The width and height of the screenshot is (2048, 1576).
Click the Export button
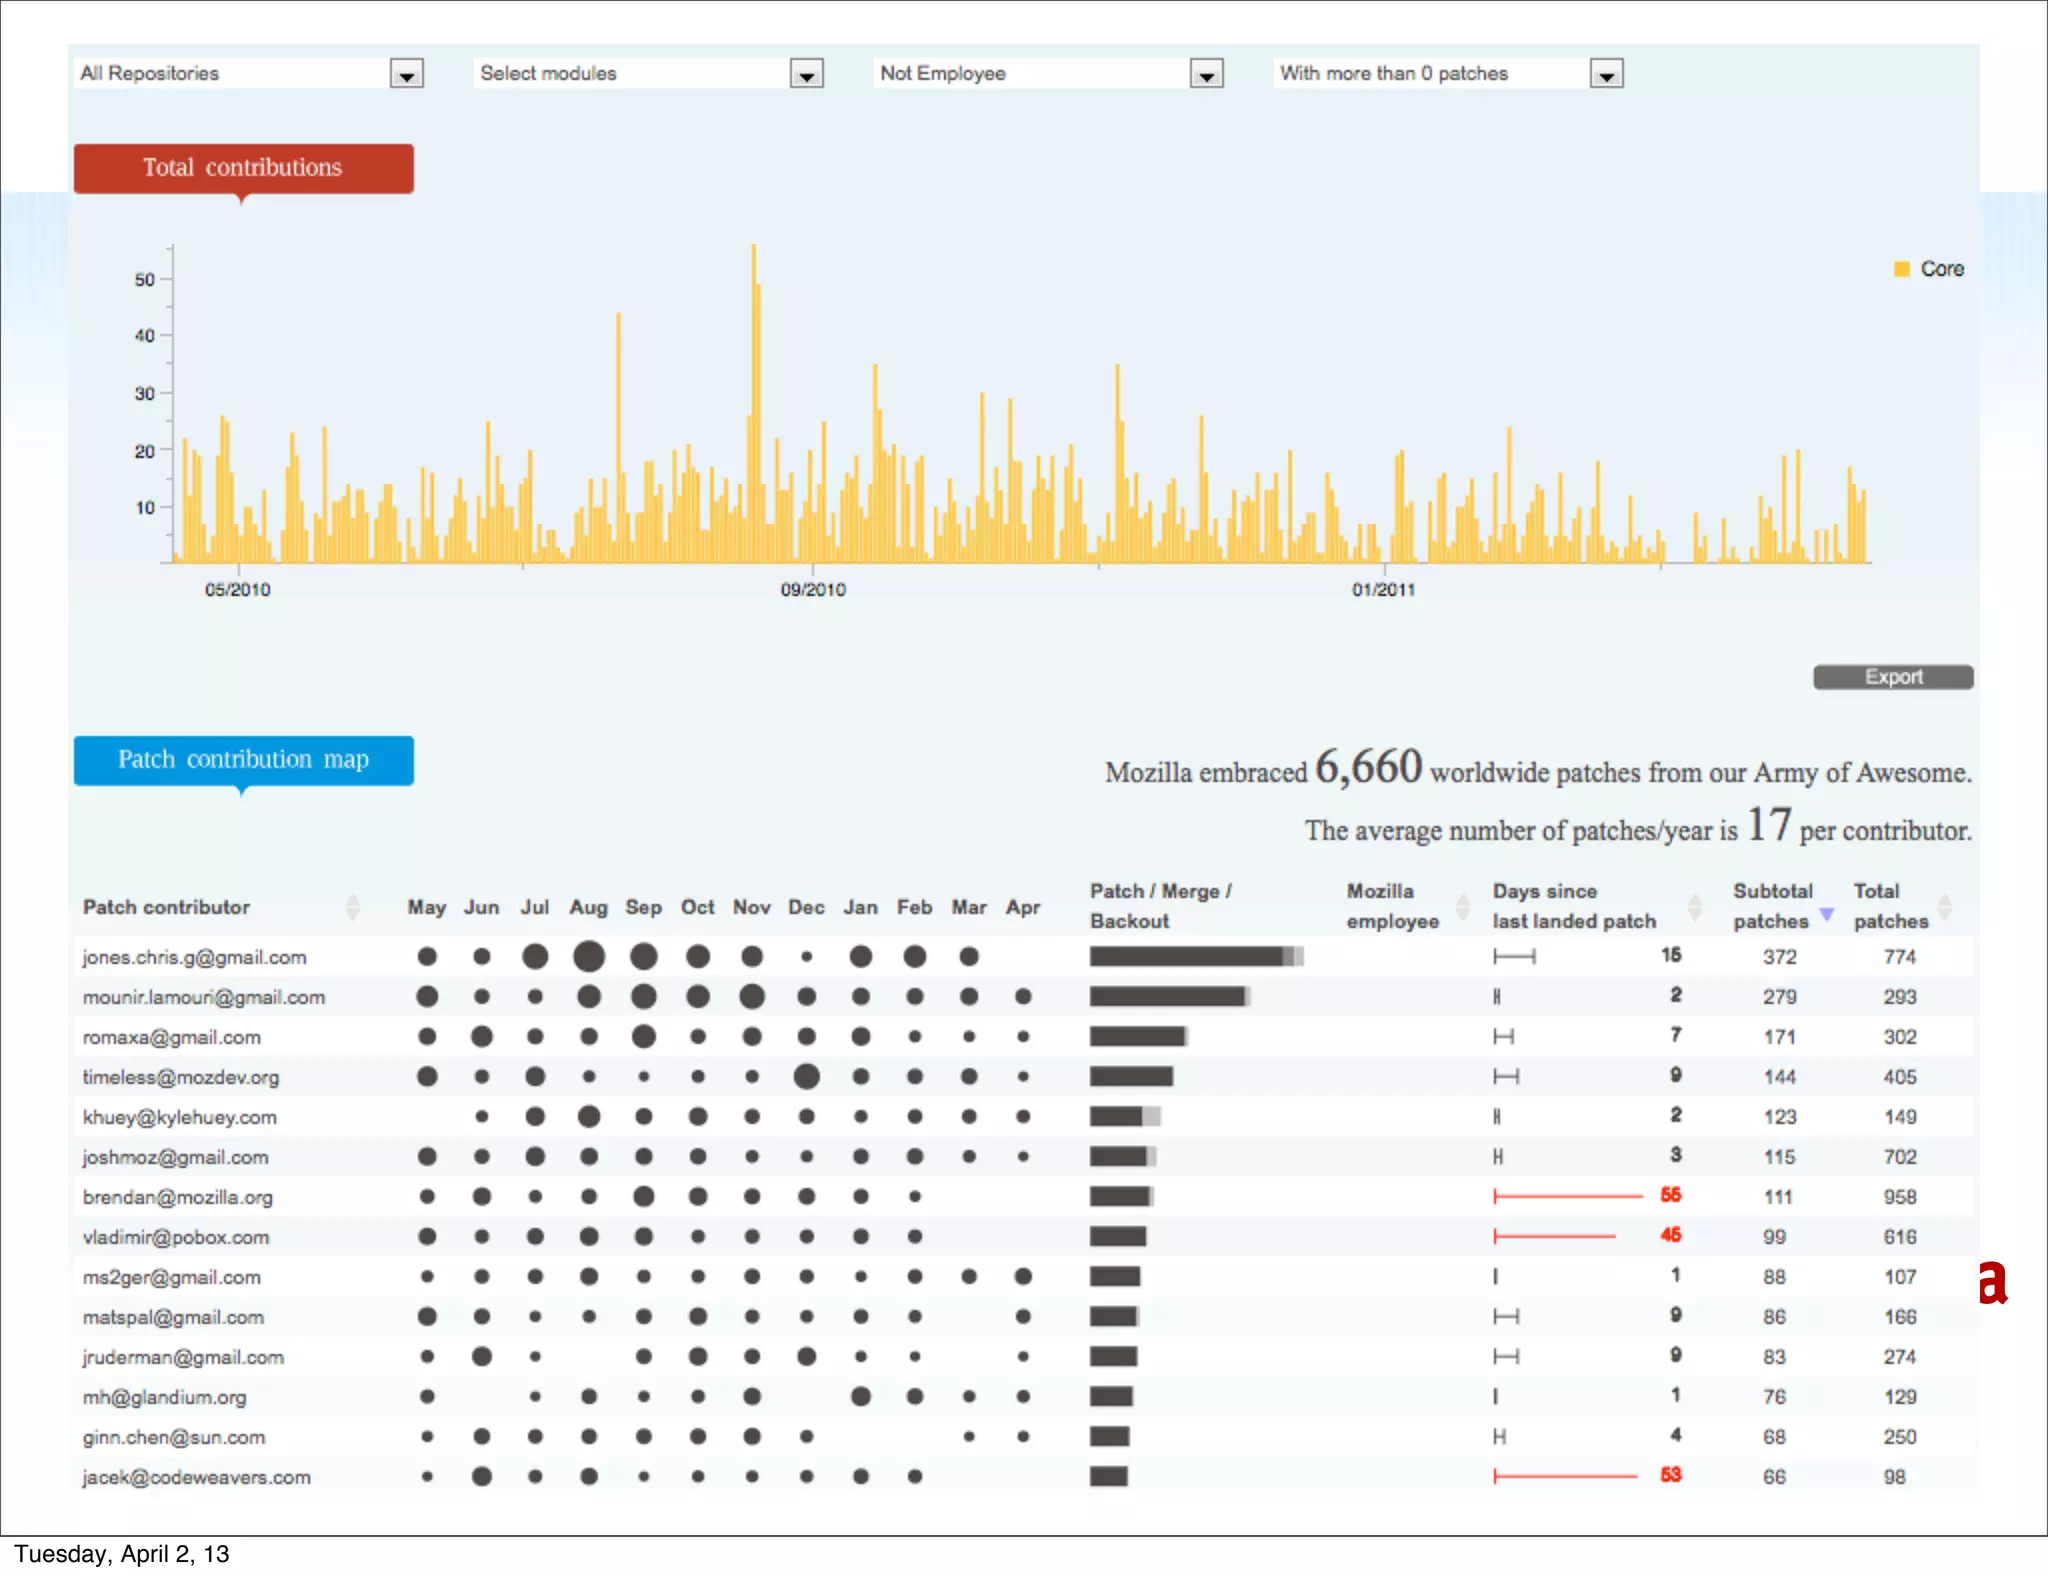[x=1892, y=677]
